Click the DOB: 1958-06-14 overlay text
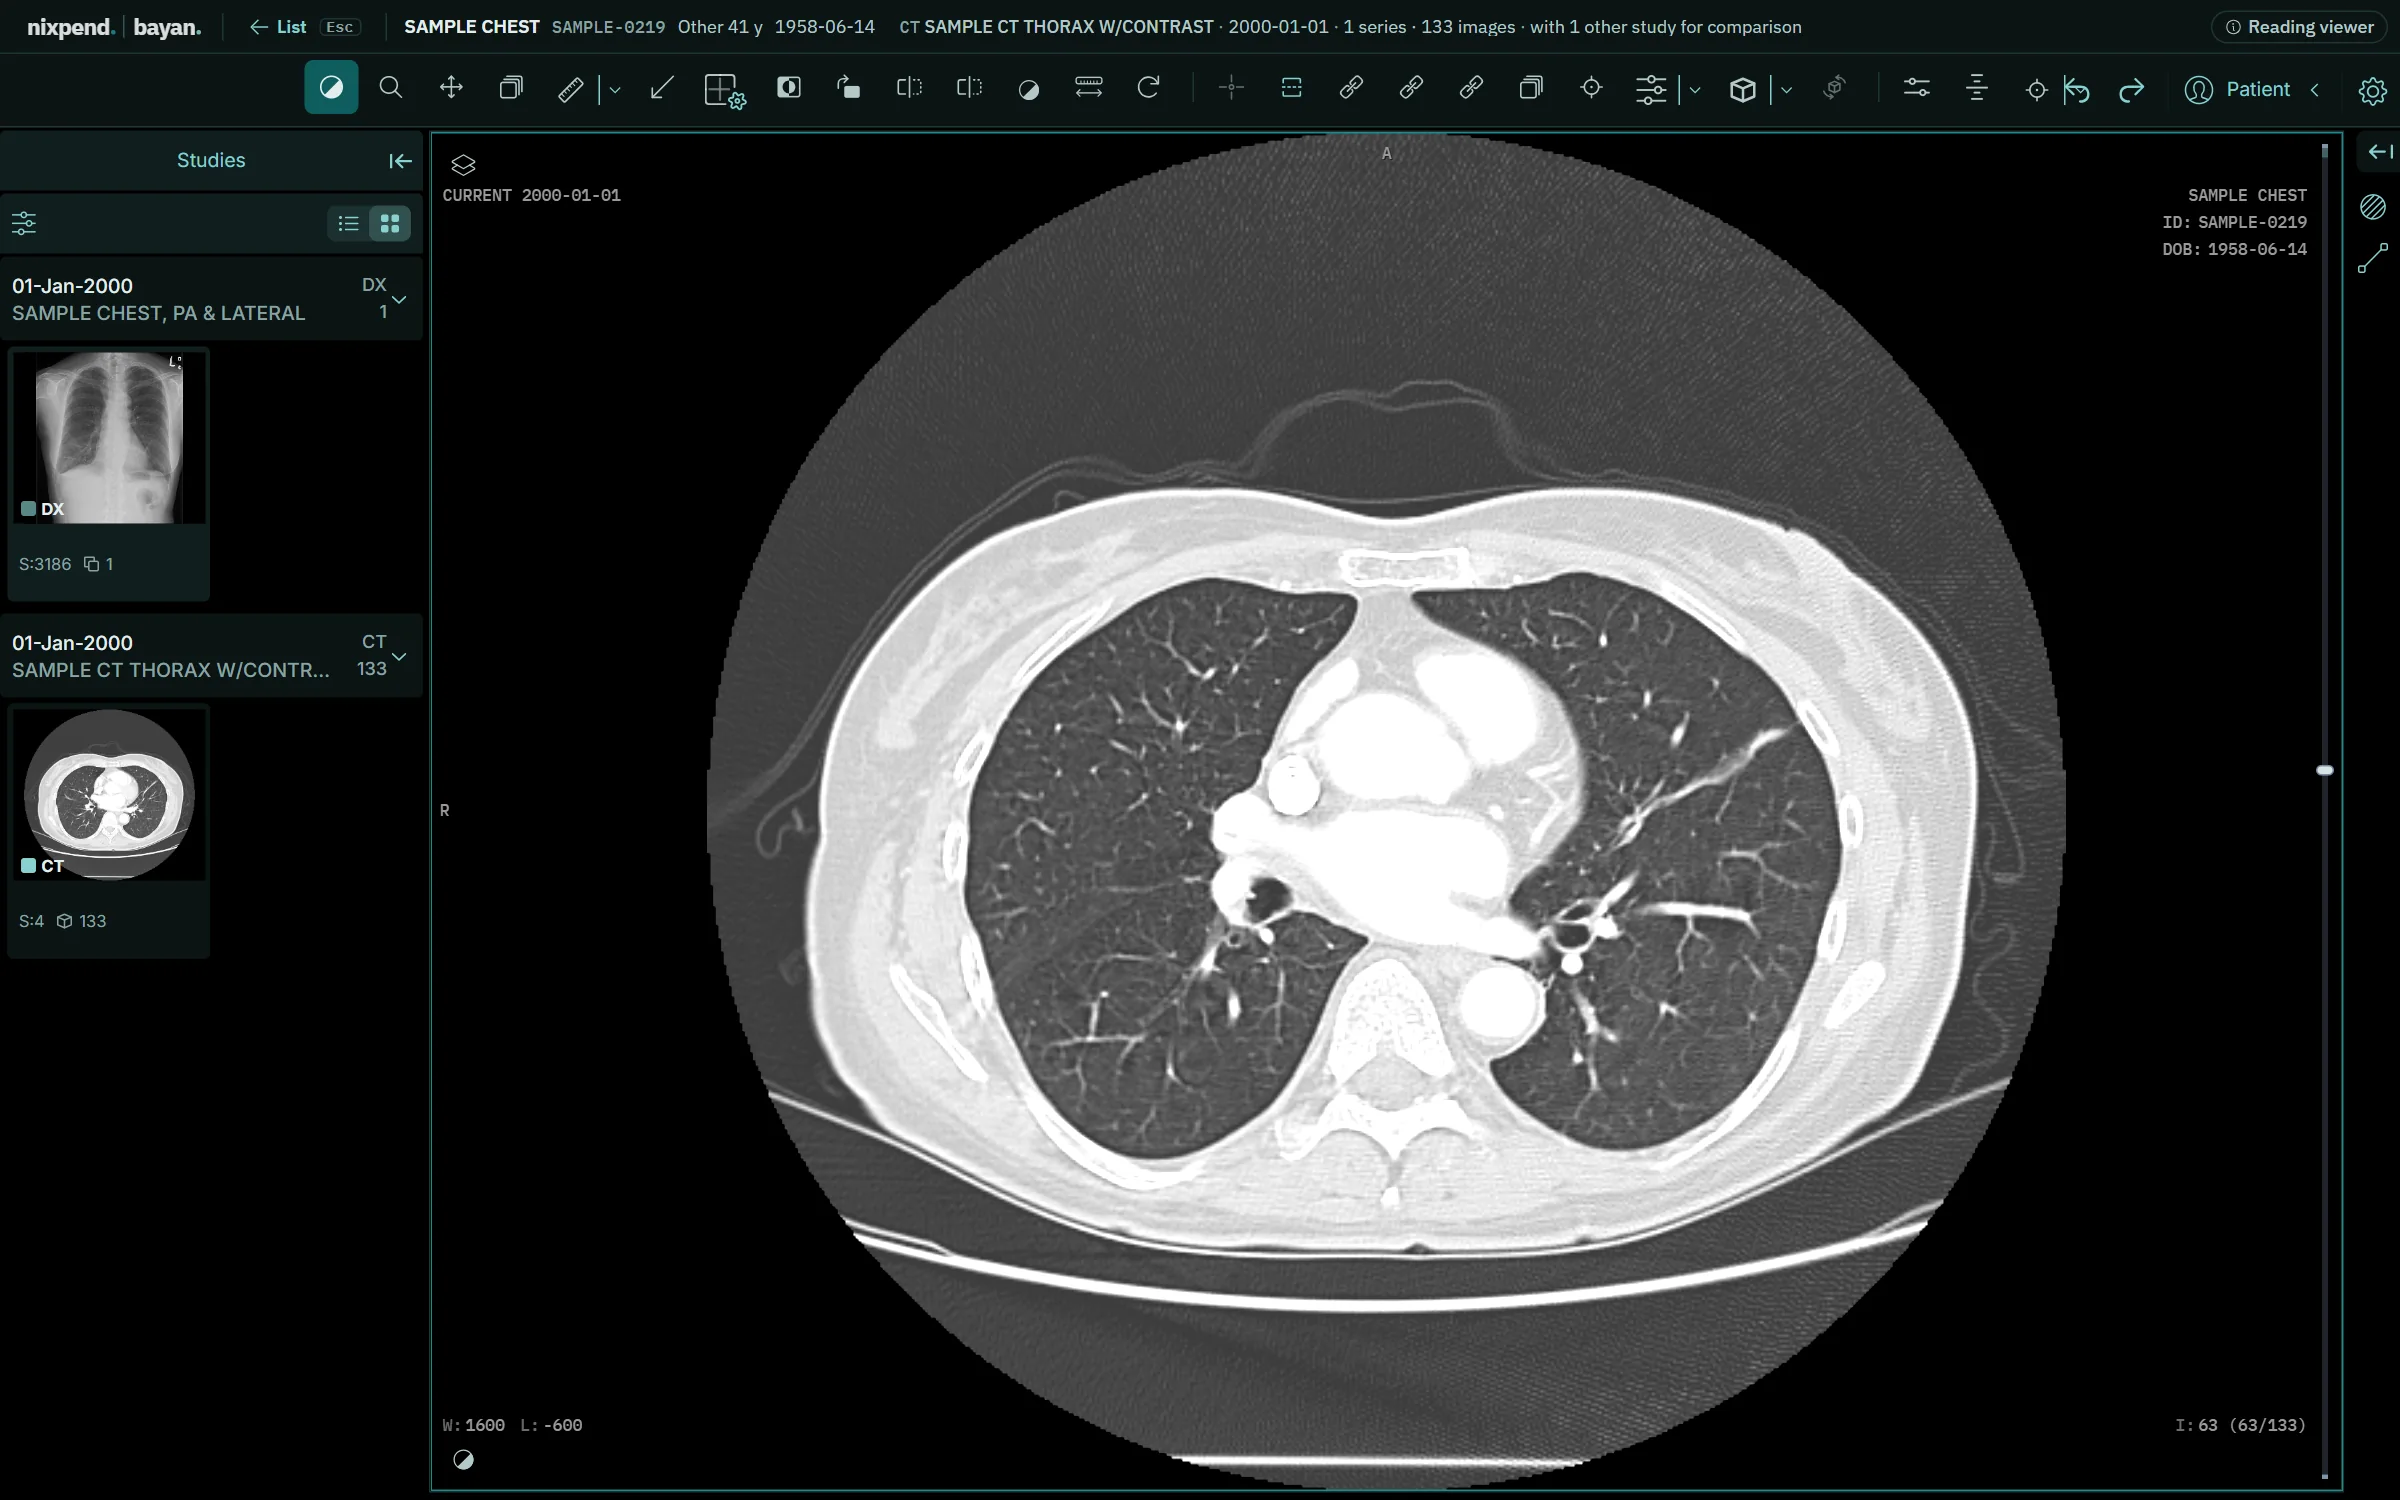 (x=2234, y=249)
